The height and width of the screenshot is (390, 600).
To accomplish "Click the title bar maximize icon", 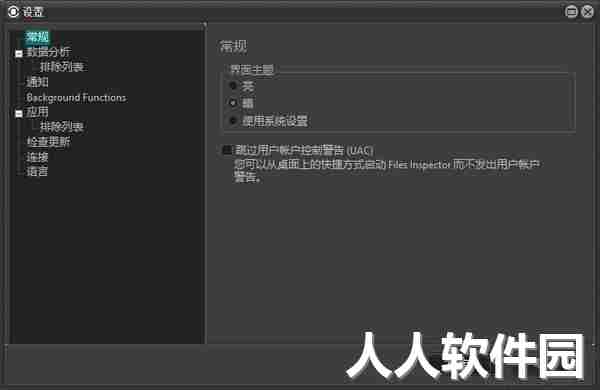I will click(x=571, y=12).
